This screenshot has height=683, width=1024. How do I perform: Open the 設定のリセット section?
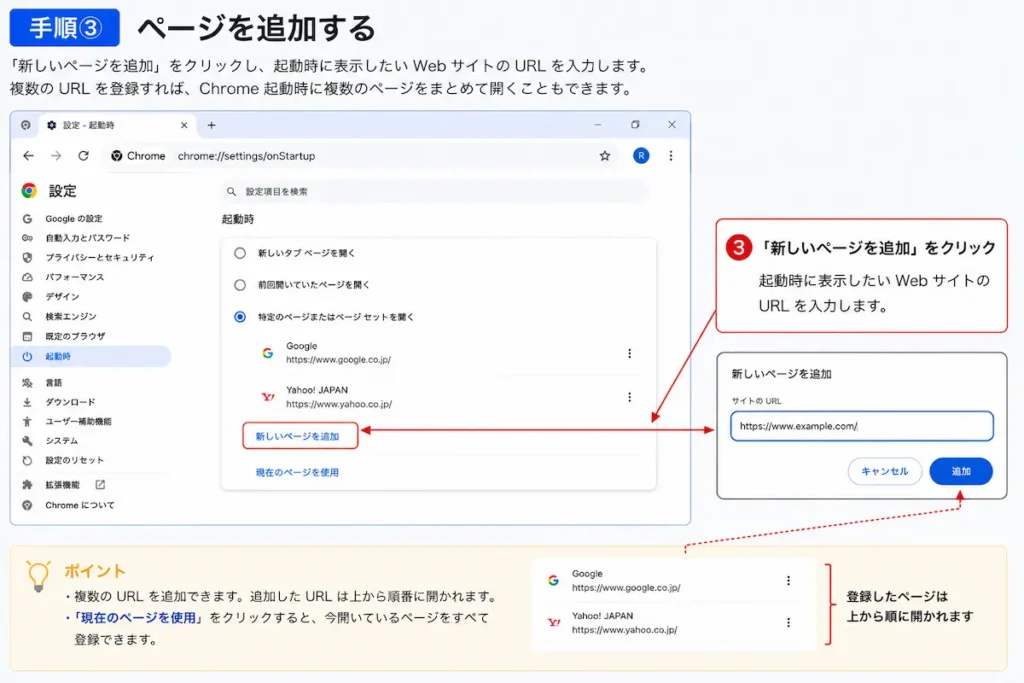(x=74, y=460)
